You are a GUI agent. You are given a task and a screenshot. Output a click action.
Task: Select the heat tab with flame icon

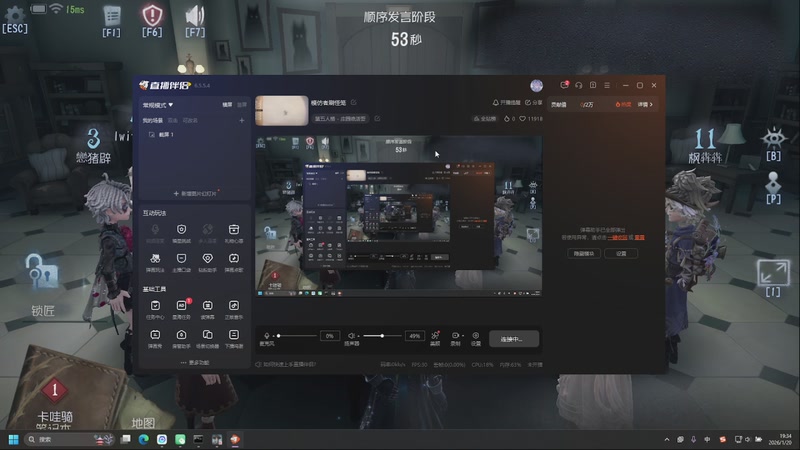[623, 104]
